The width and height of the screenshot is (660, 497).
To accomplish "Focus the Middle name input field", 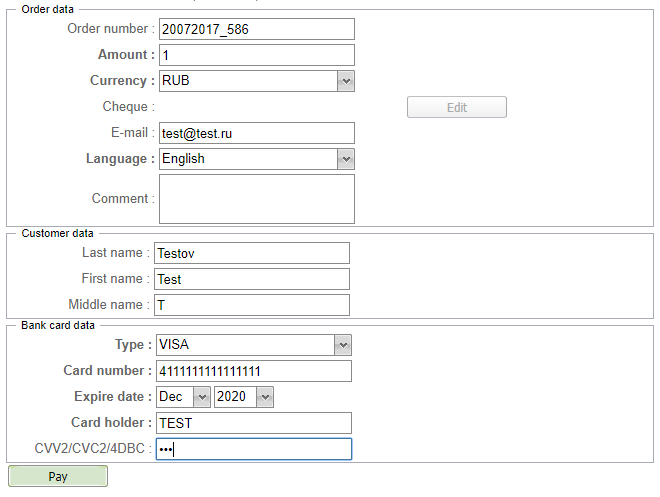I will (251, 305).
